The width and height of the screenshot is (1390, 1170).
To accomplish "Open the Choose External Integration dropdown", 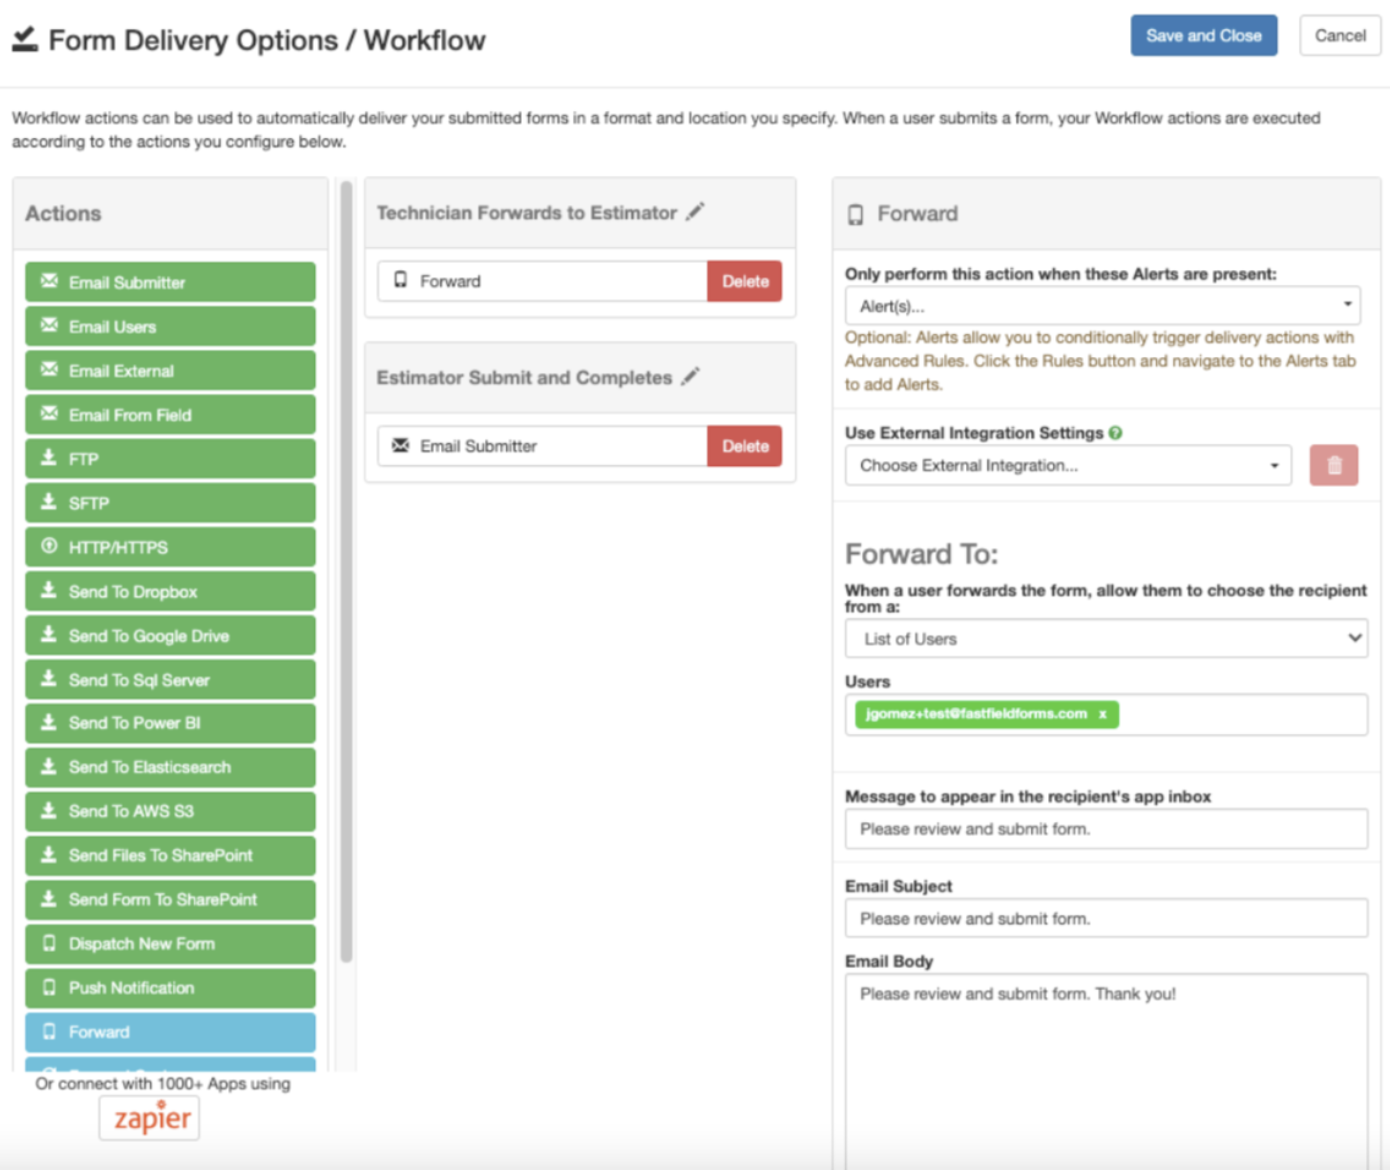I will click(1067, 465).
